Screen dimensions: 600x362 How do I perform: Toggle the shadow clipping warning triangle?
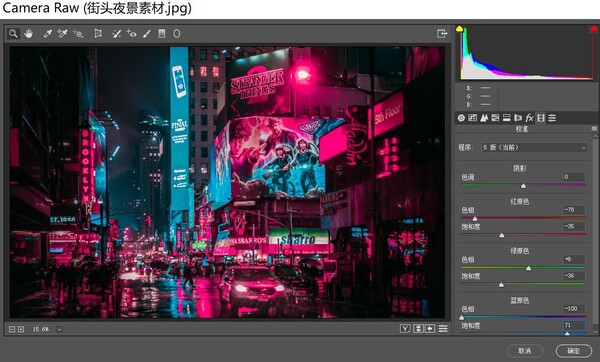click(x=460, y=29)
